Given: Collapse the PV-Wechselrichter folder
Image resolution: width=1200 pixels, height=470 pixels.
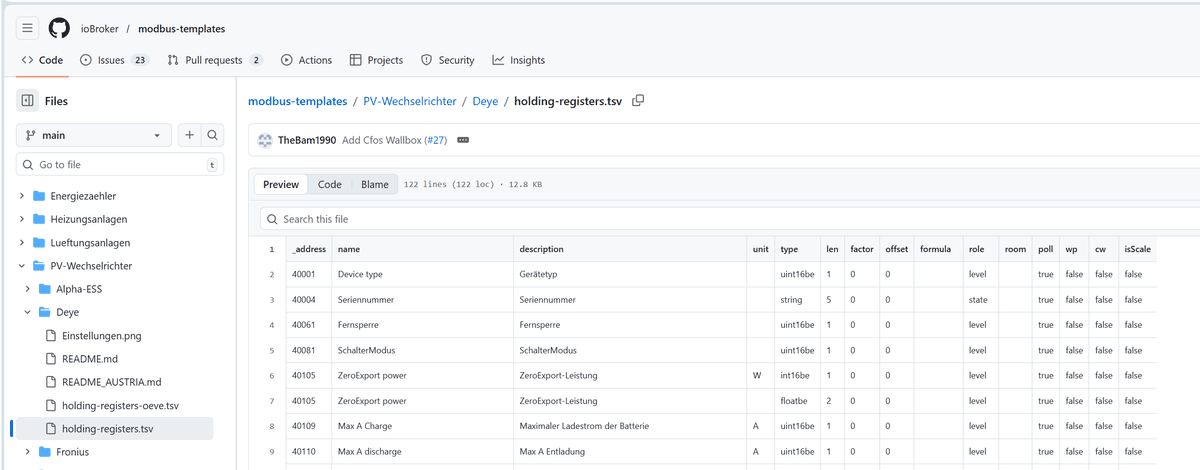Looking at the screenshot, I should click(22, 266).
